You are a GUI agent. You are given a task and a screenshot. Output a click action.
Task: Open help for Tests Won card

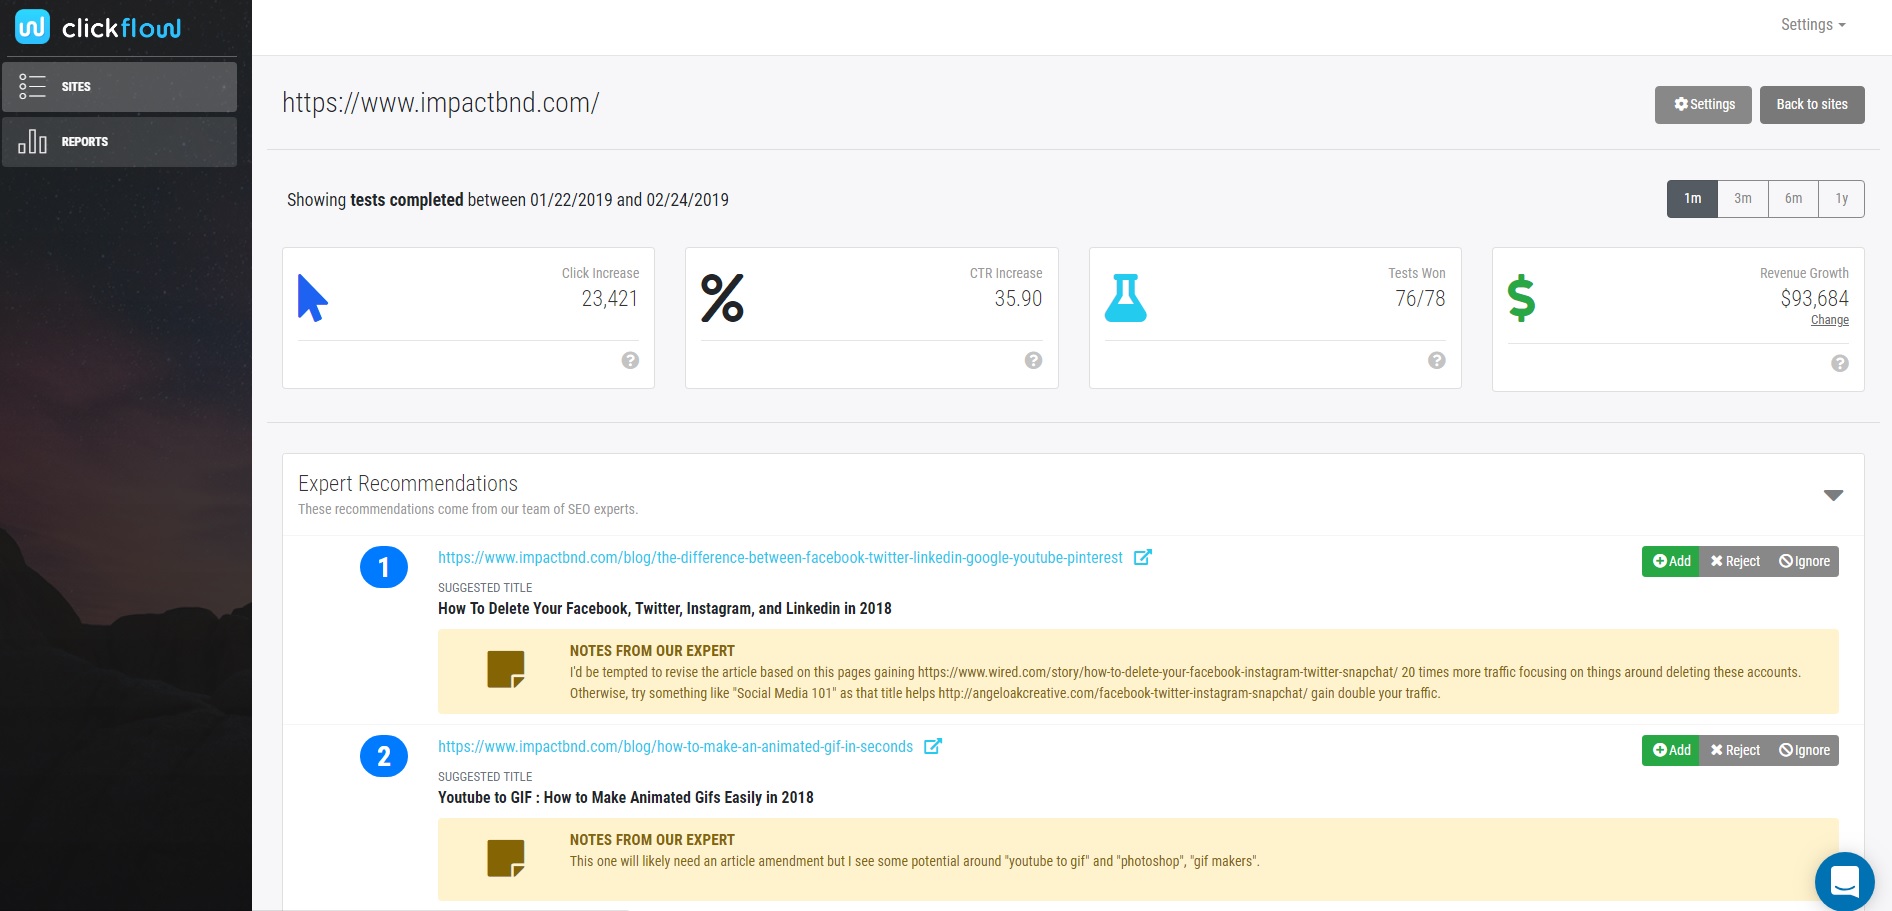coord(1436,360)
